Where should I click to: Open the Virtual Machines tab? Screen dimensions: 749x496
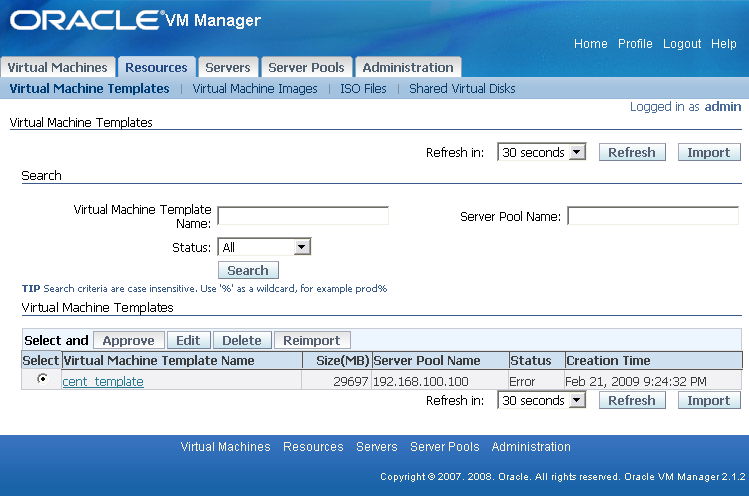tap(57, 67)
